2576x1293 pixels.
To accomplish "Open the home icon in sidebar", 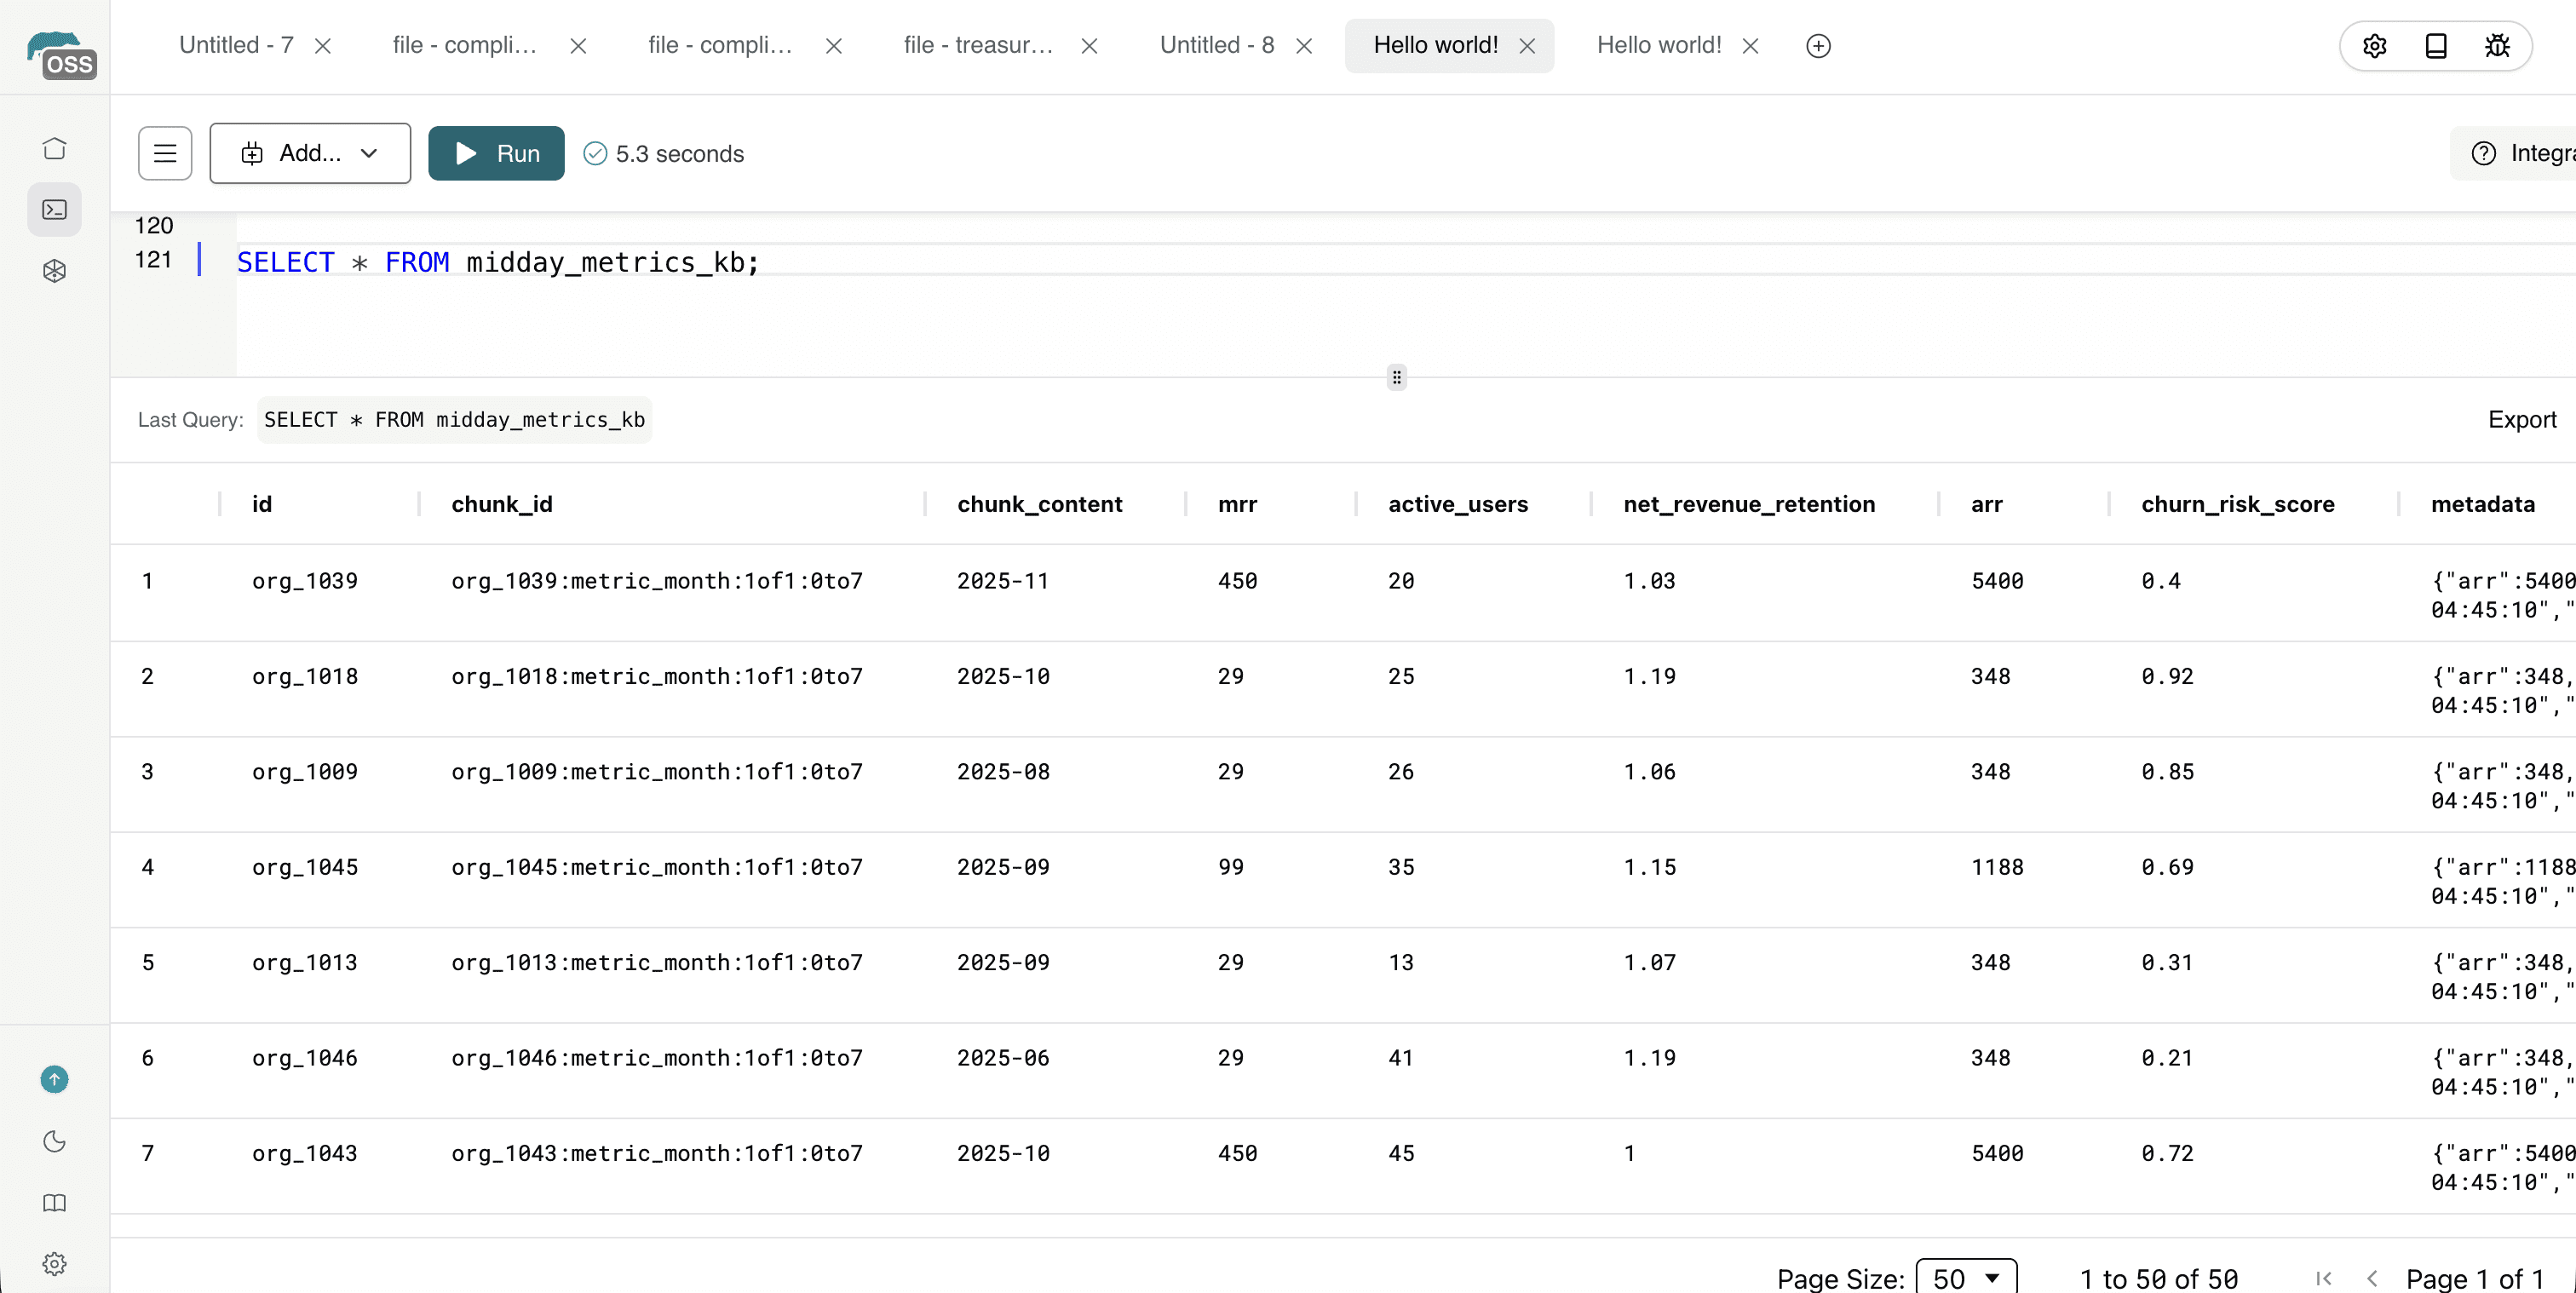I will tap(55, 148).
